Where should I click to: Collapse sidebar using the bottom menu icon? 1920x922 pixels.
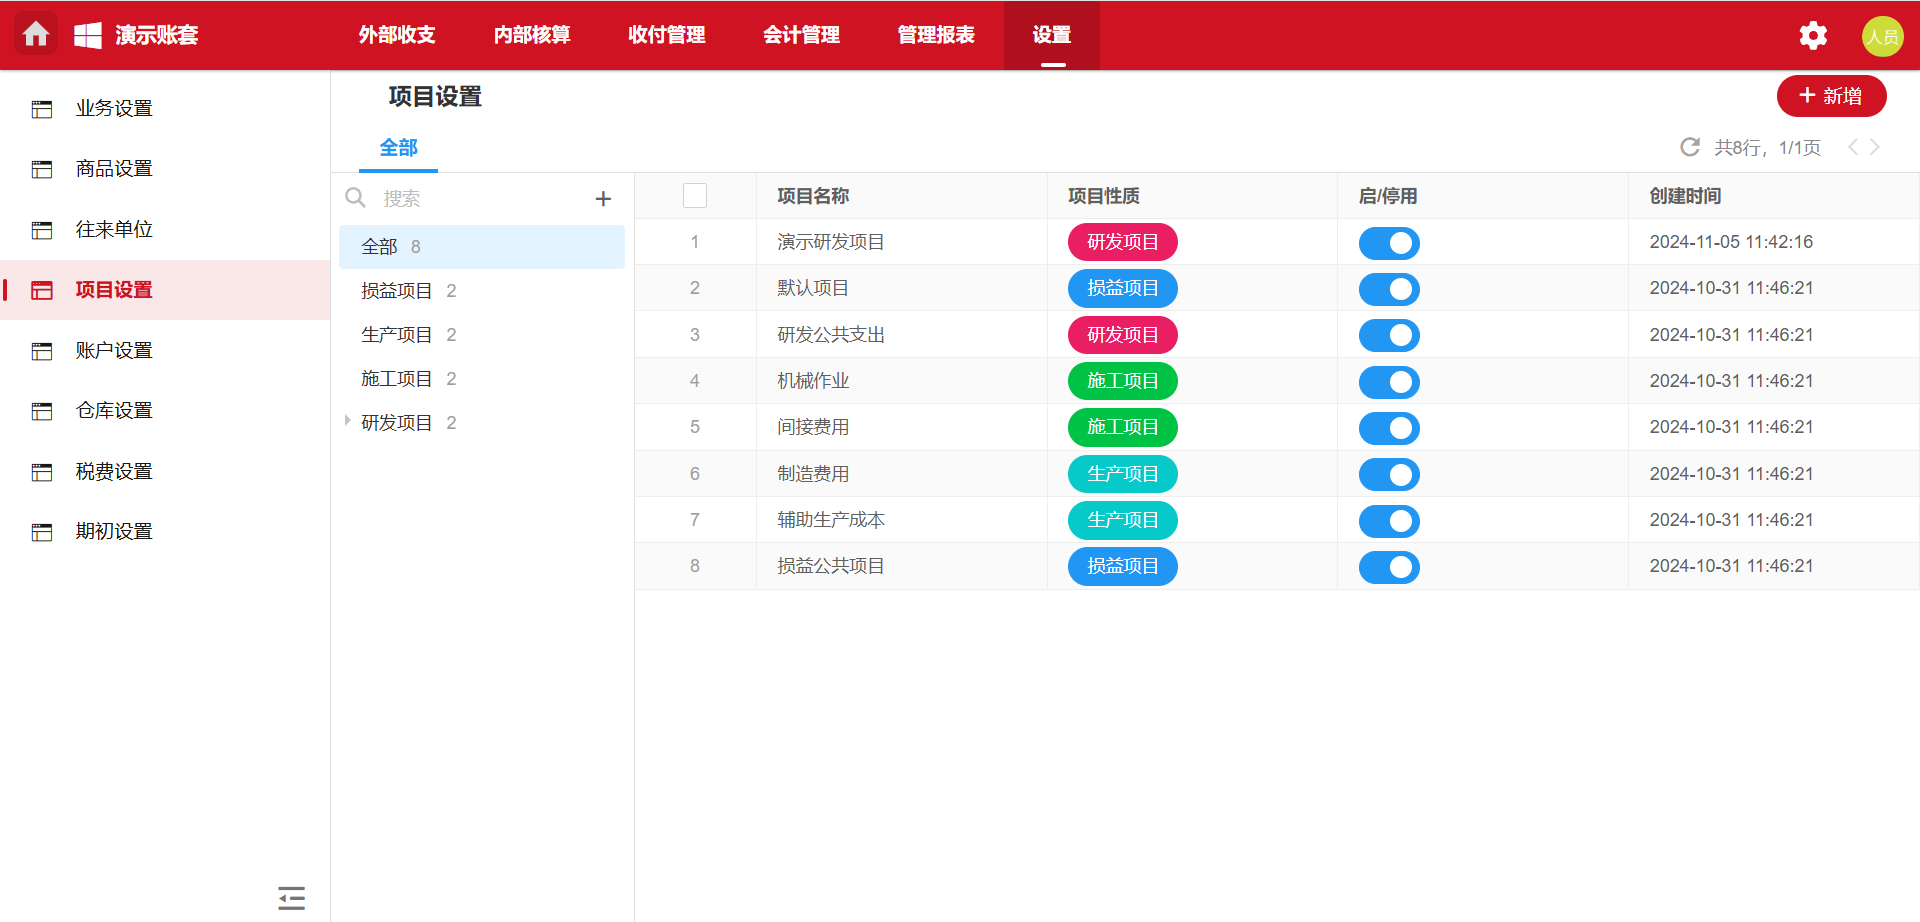(x=291, y=897)
